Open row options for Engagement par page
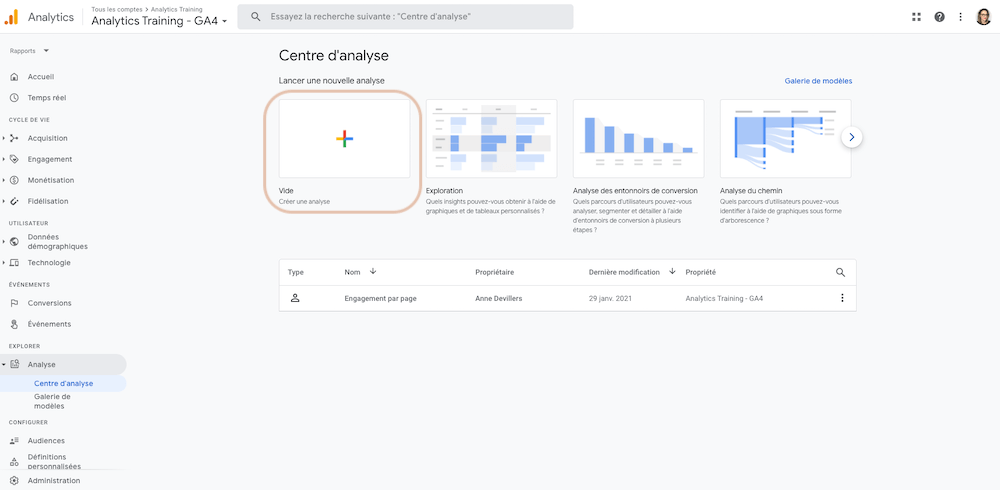 842,298
